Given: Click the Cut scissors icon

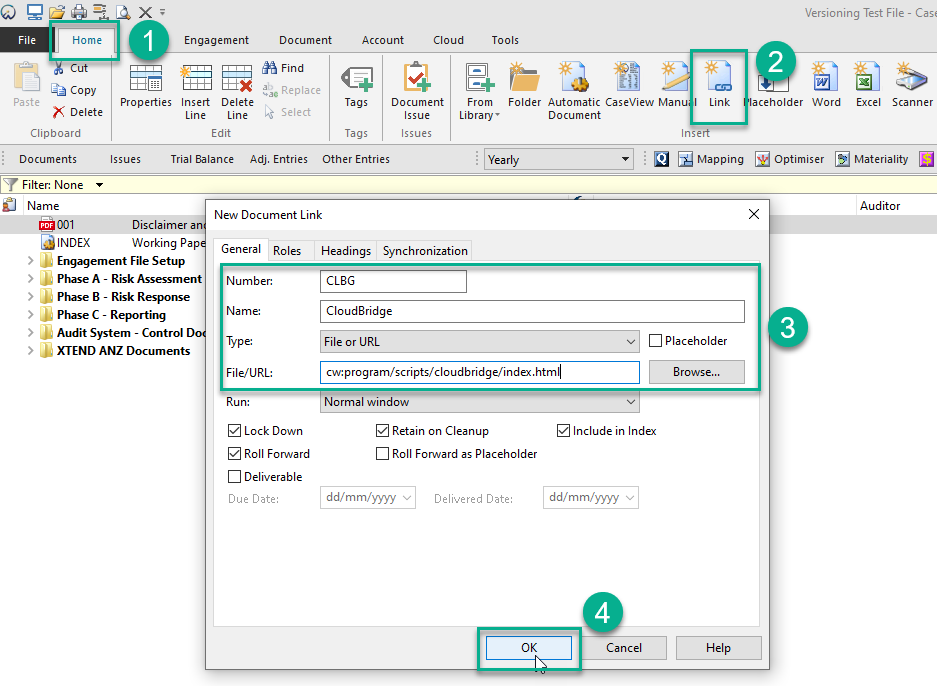Looking at the screenshot, I should (x=59, y=68).
